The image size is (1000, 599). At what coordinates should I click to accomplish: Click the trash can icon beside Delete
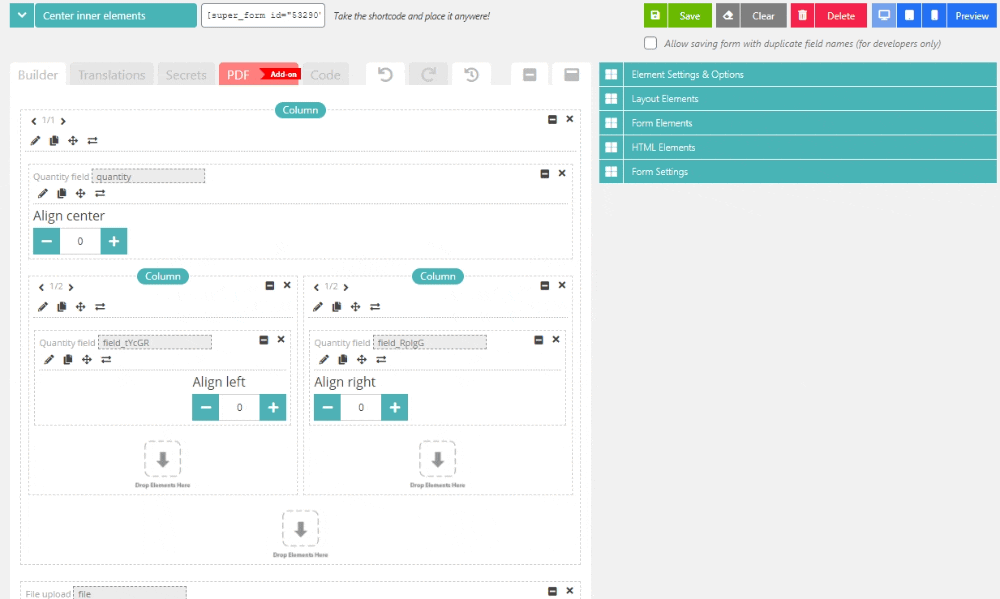point(802,15)
